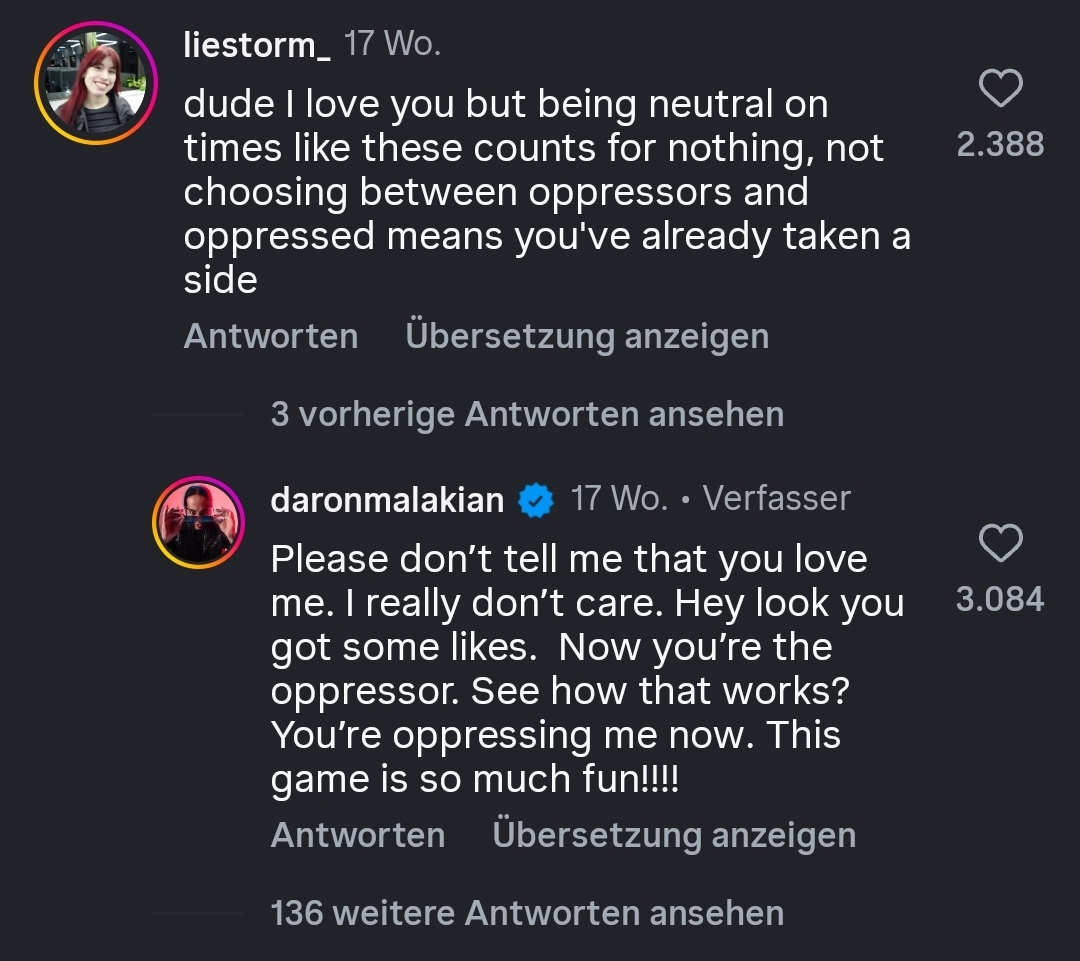The image size is (1080, 961).
Task: Like daronmalakian's reply with the heart icon
Action: 999,544
